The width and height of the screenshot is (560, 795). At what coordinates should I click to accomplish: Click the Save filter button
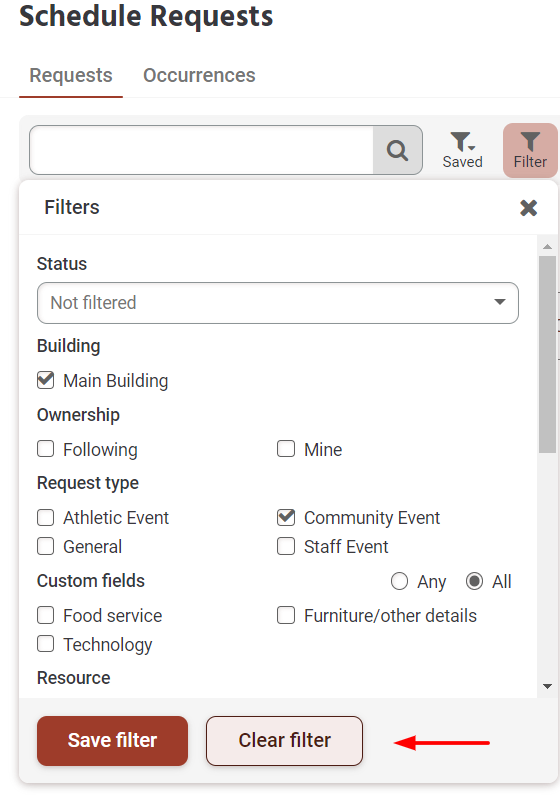113,741
